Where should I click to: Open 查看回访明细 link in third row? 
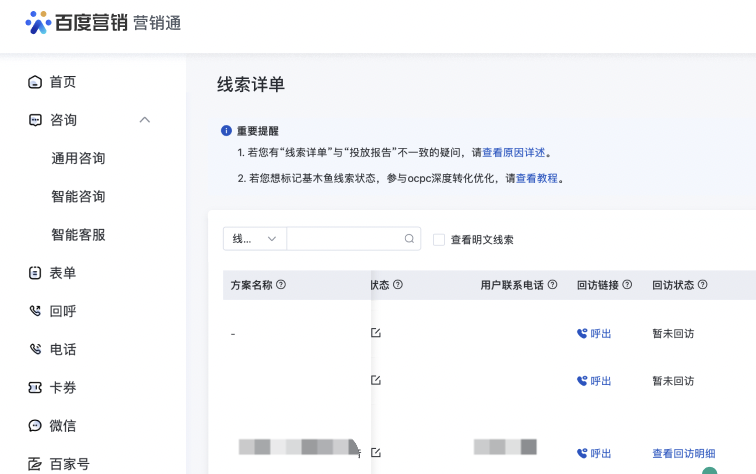pos(684,453)
